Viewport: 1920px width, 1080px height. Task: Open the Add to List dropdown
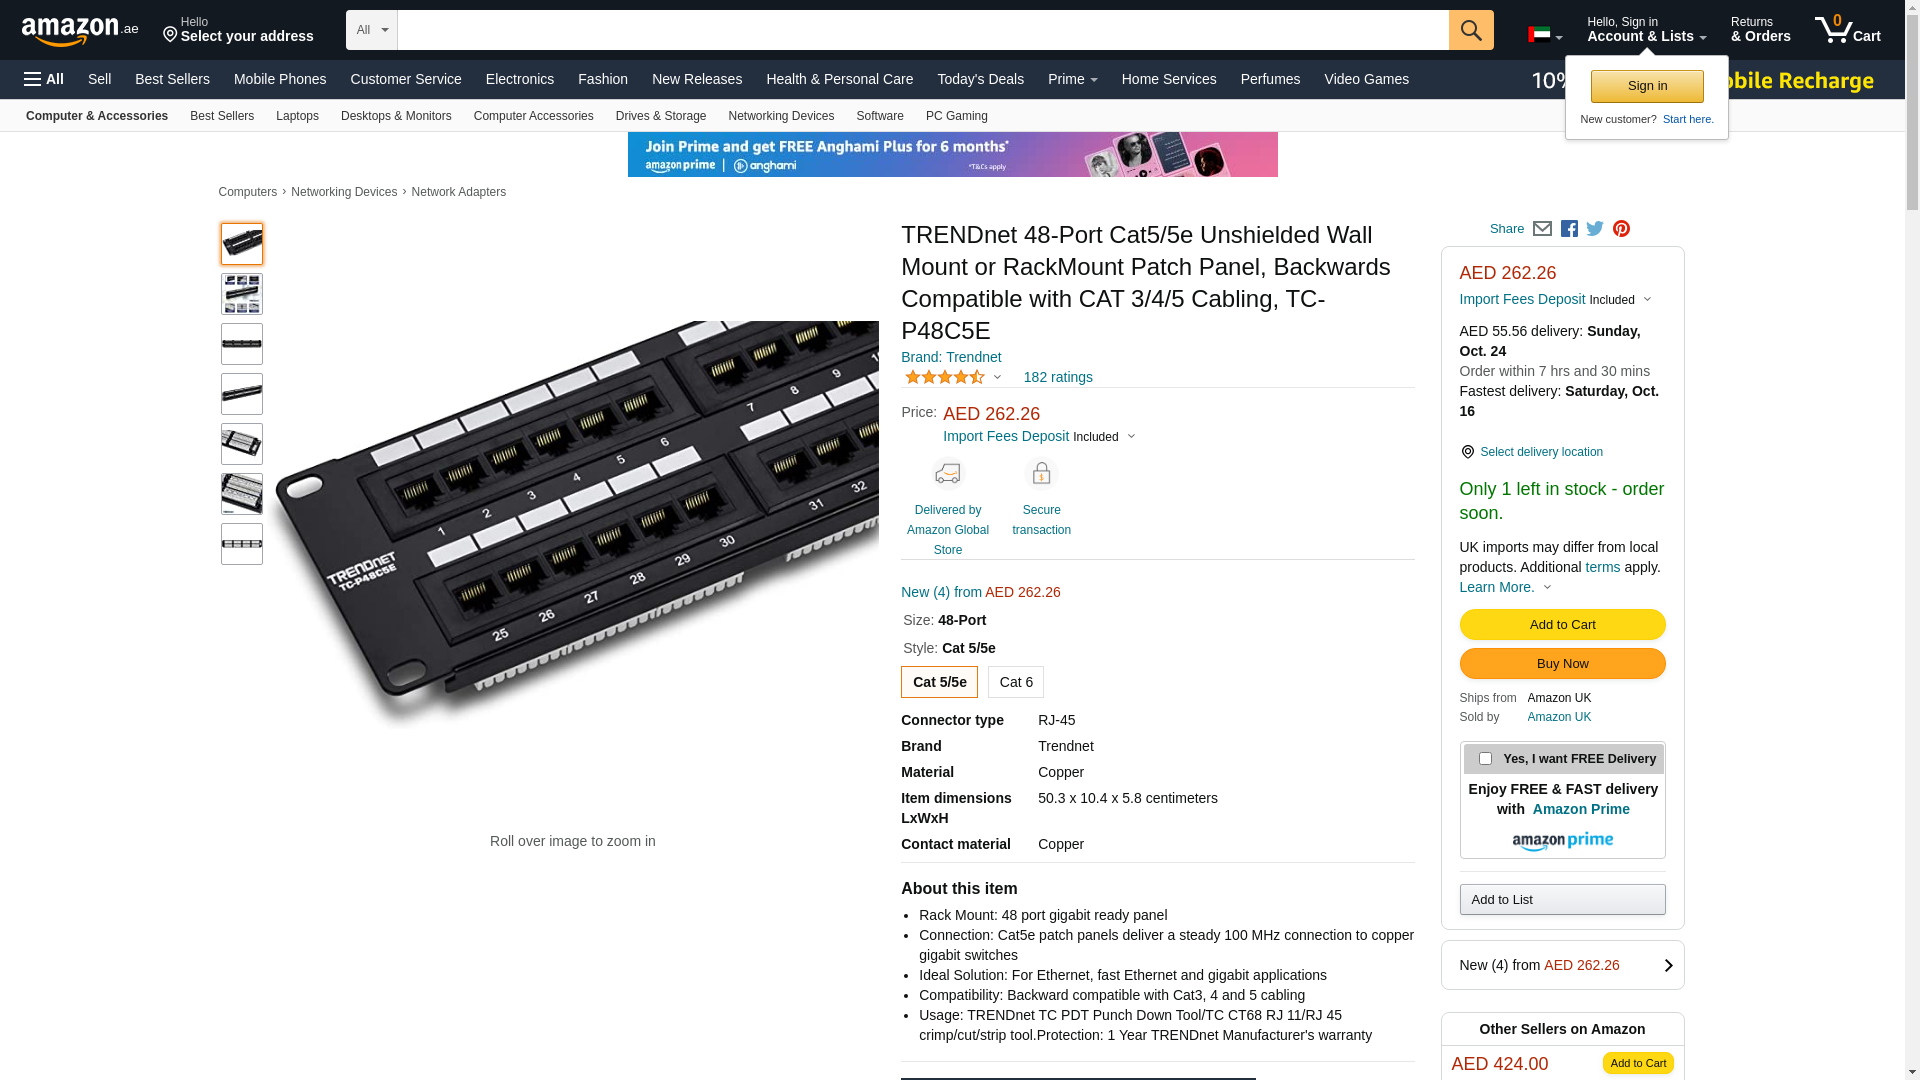point(1562,900)
